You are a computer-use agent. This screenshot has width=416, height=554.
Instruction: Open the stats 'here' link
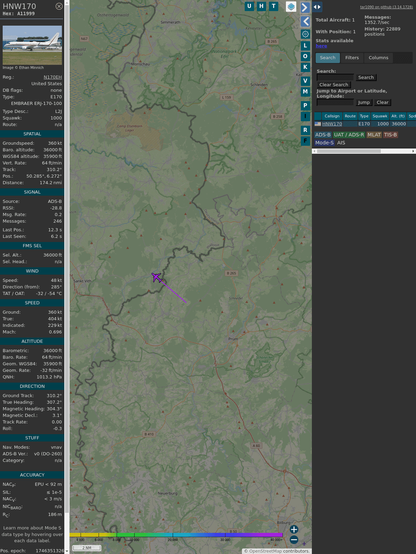(x=321, y=46)
